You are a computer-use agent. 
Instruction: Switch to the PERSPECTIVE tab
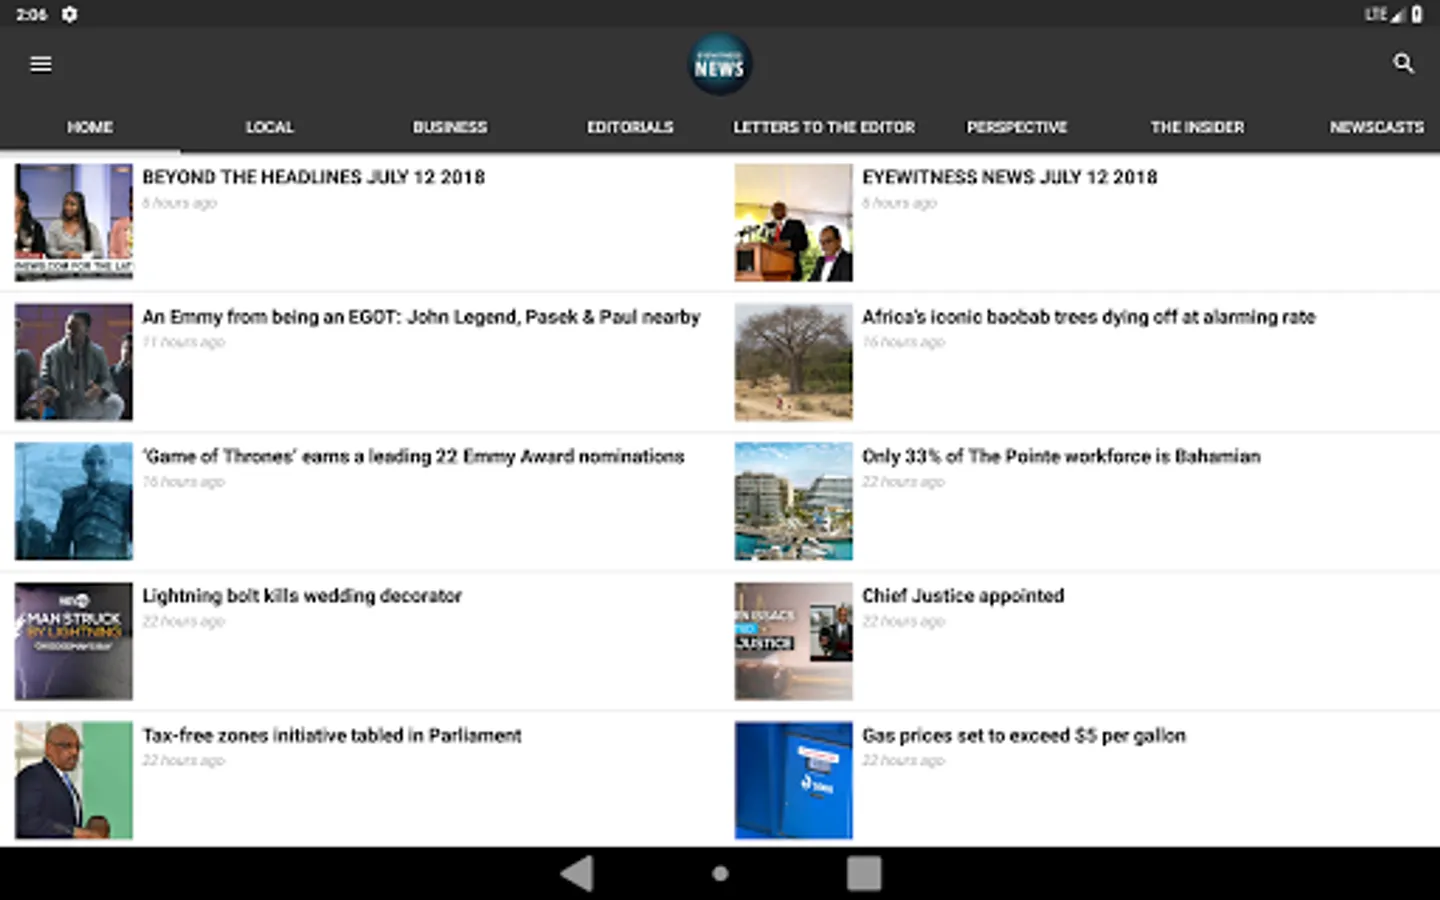pos(1017,127)
